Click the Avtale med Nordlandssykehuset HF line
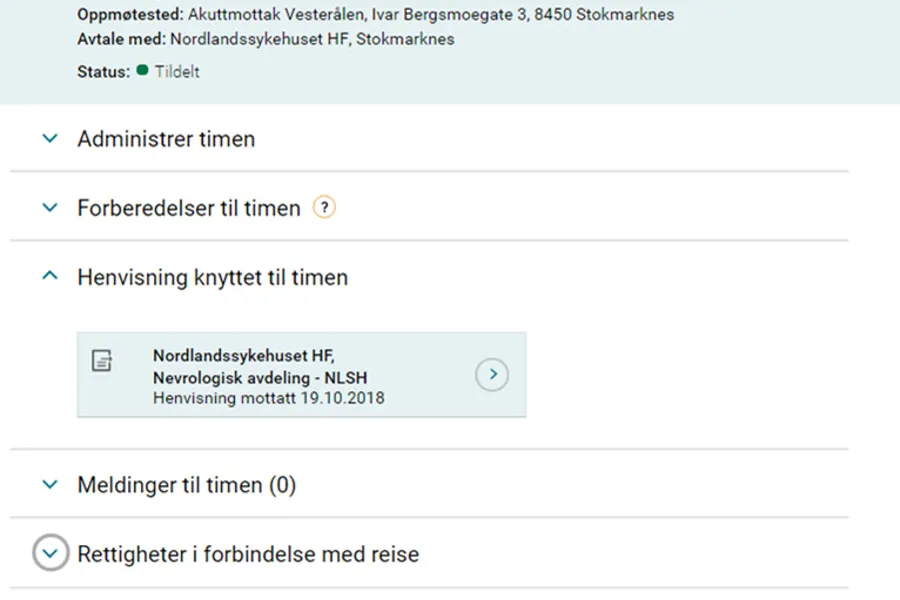This screenshot has height=600, width=900. (265, 39)
